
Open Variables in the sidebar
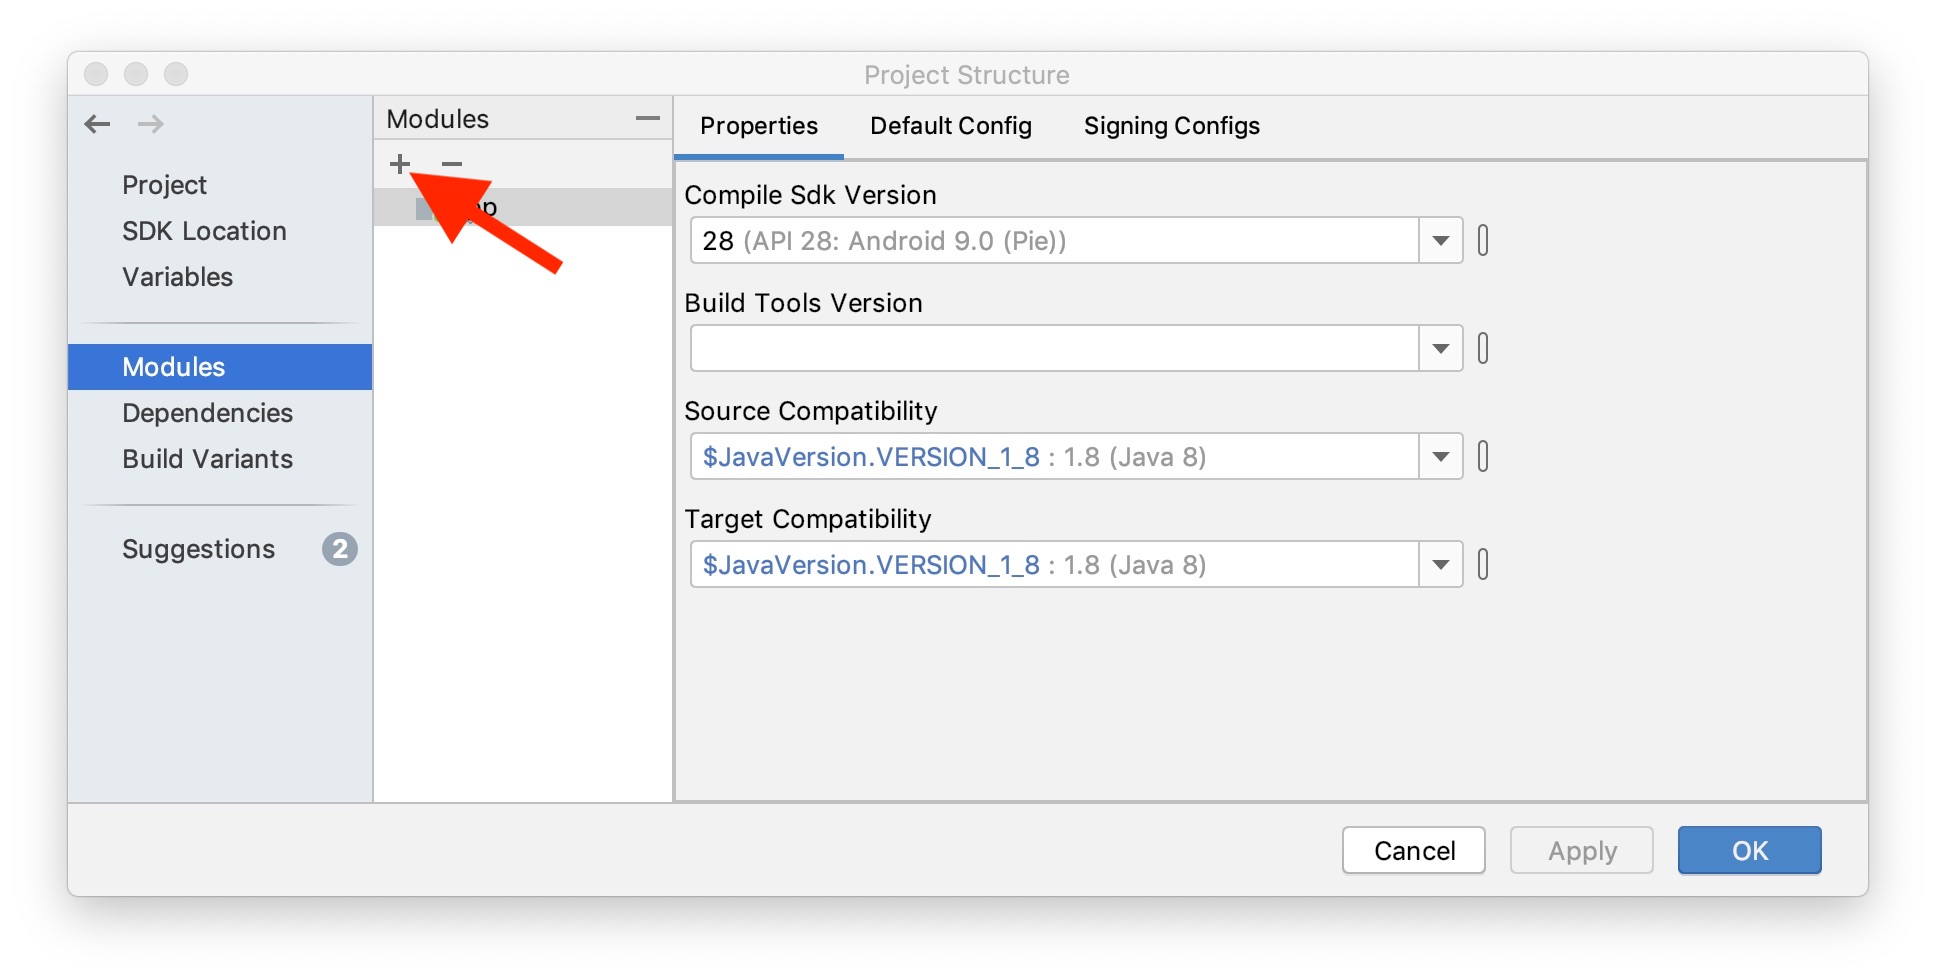click(178, 277)
